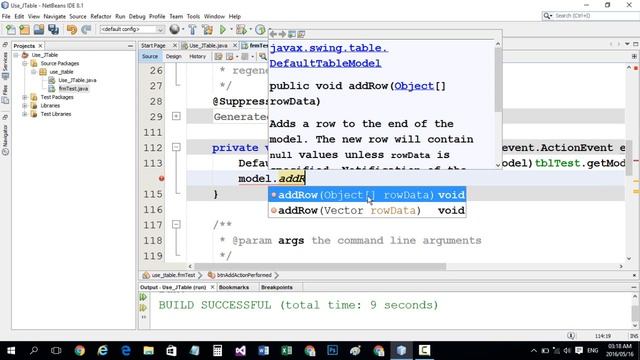Switch to the History view

[x=198, y=56]
